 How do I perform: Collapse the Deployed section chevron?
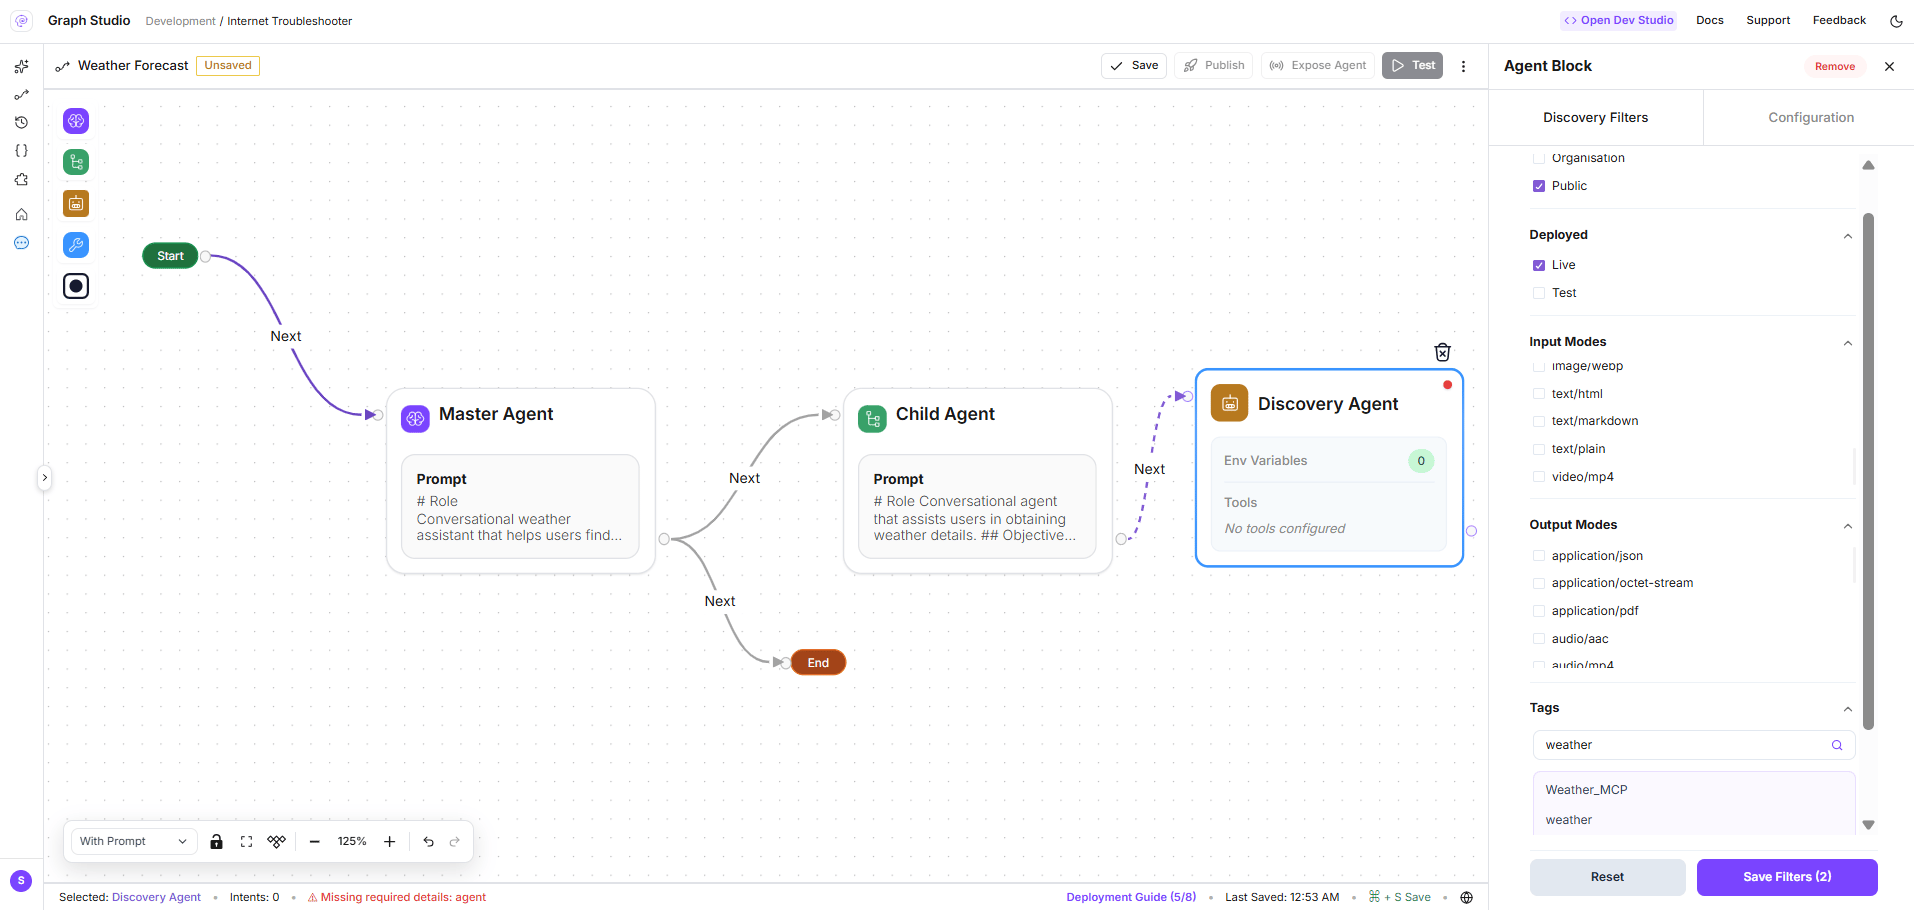1848,236
